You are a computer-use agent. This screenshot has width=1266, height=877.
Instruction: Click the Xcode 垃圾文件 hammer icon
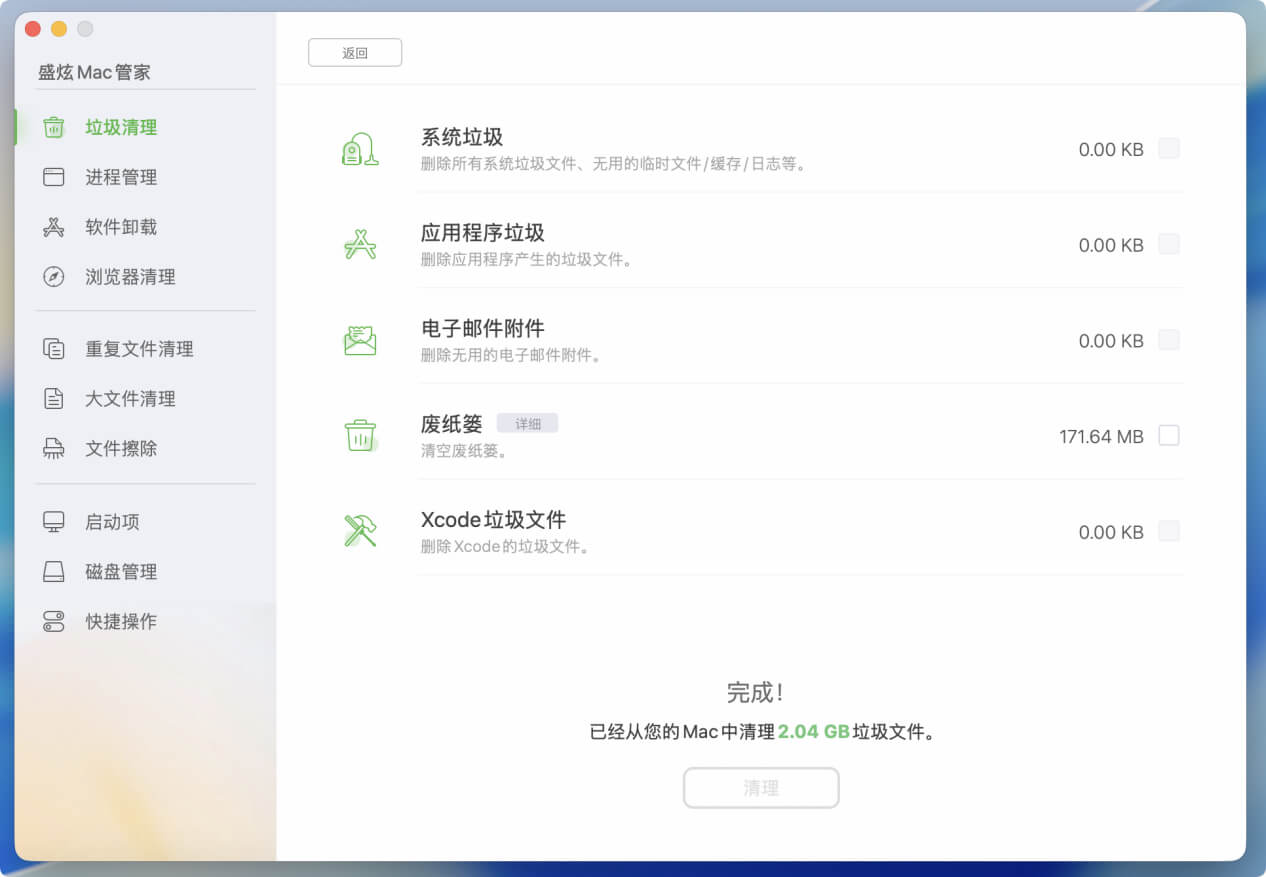[x=359, y=530]
